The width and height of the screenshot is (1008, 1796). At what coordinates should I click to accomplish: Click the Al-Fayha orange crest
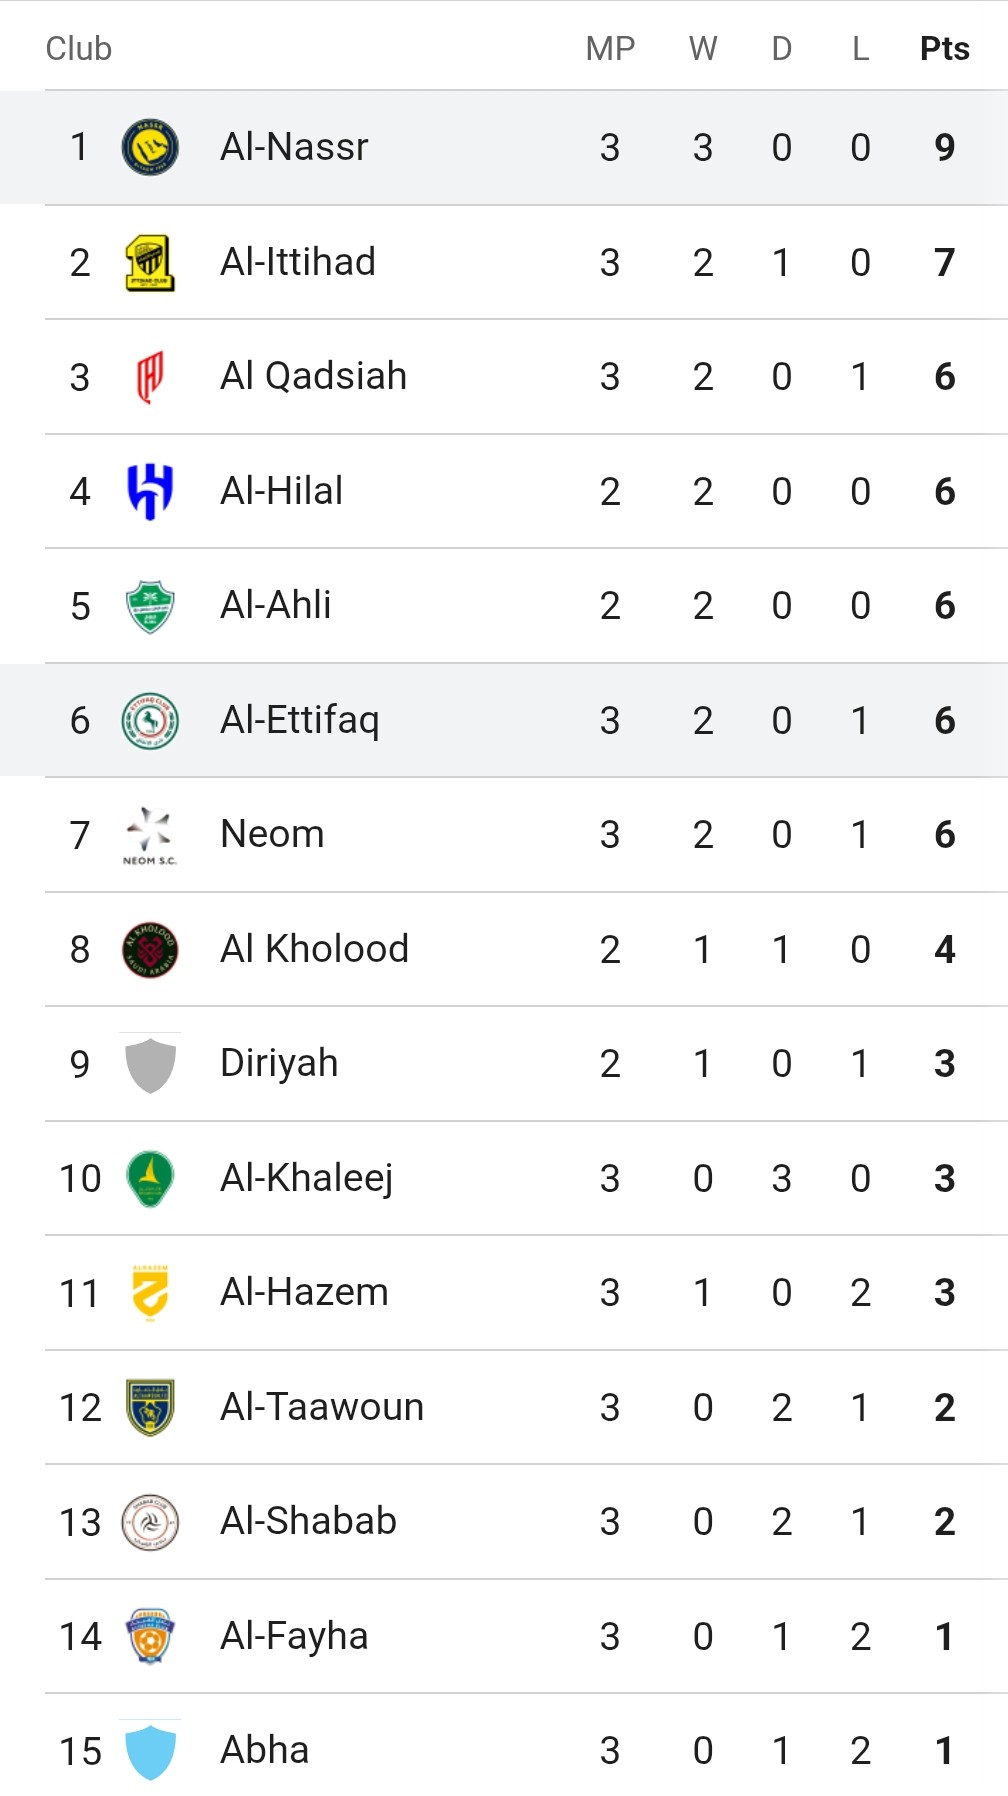[x=150, y=1637]
